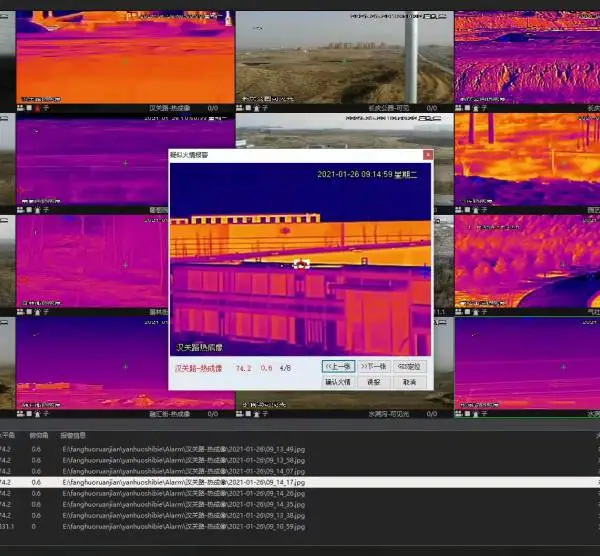The height and width of the screenshot is (556, 600).
Task: Click the 子 icon under the bottom-right thermal tile
Action: [484, 414]
